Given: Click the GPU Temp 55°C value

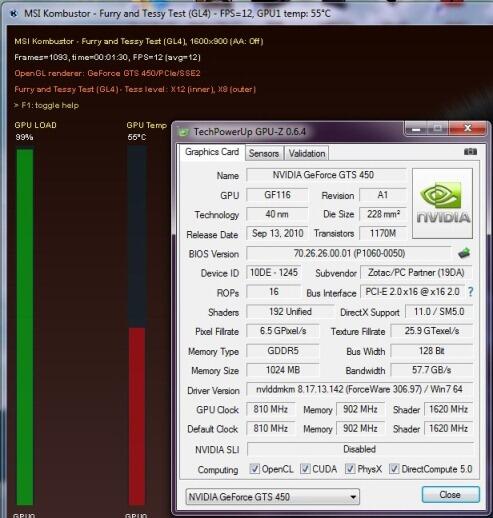Looking at the screenshot, I should click(x=137, y=137).
